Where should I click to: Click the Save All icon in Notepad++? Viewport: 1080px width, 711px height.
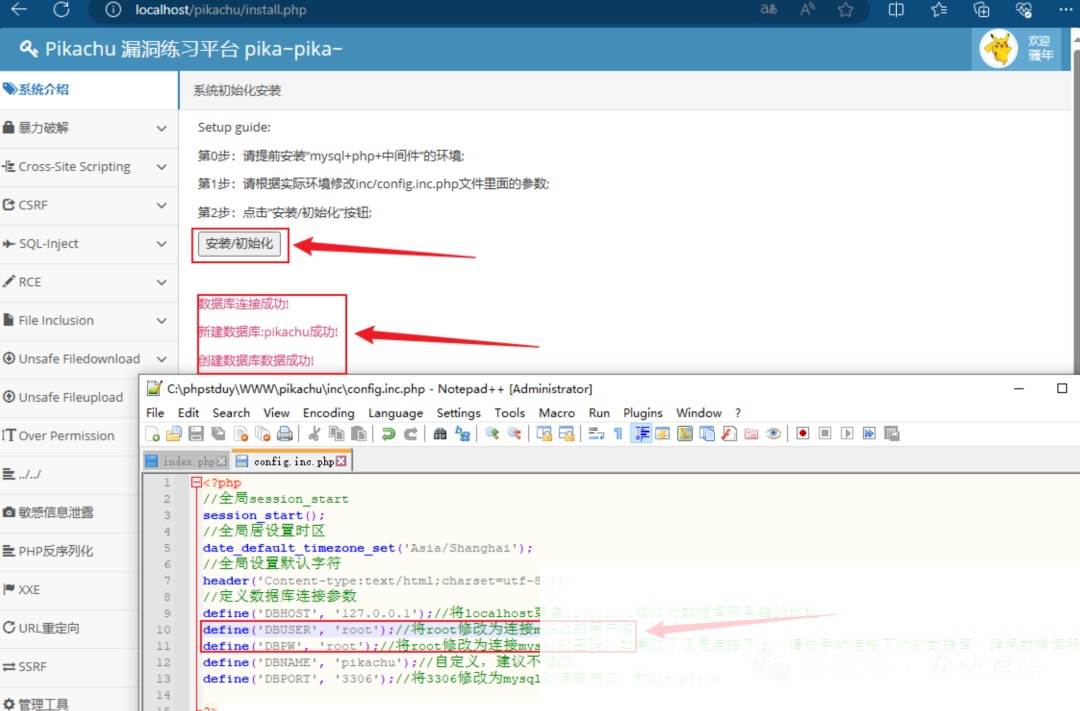(x=218, y=433)
